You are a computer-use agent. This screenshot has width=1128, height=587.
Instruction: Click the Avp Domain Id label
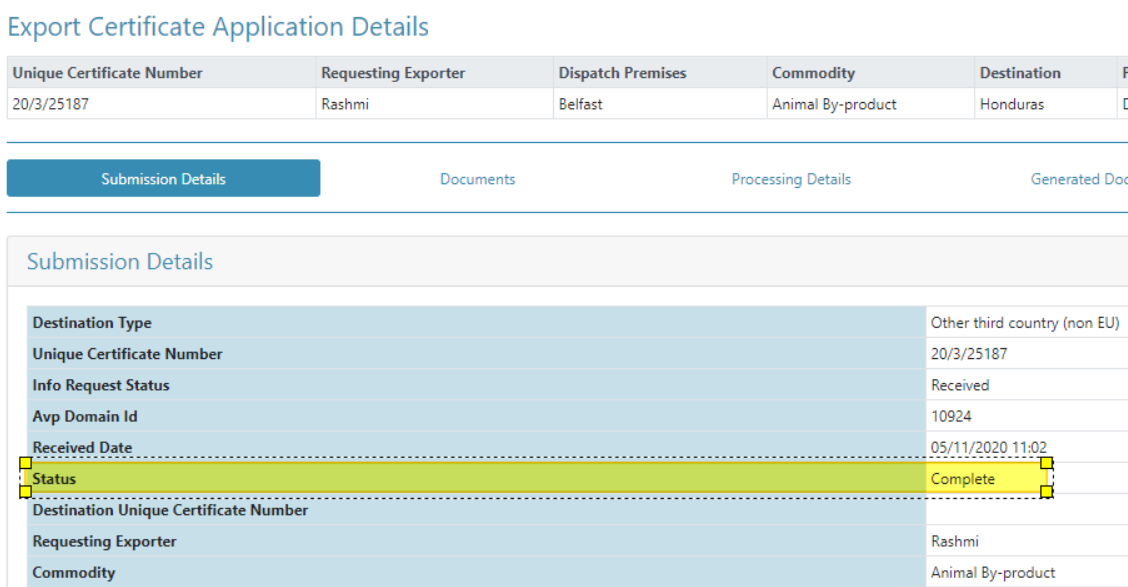tap(85, 416)
